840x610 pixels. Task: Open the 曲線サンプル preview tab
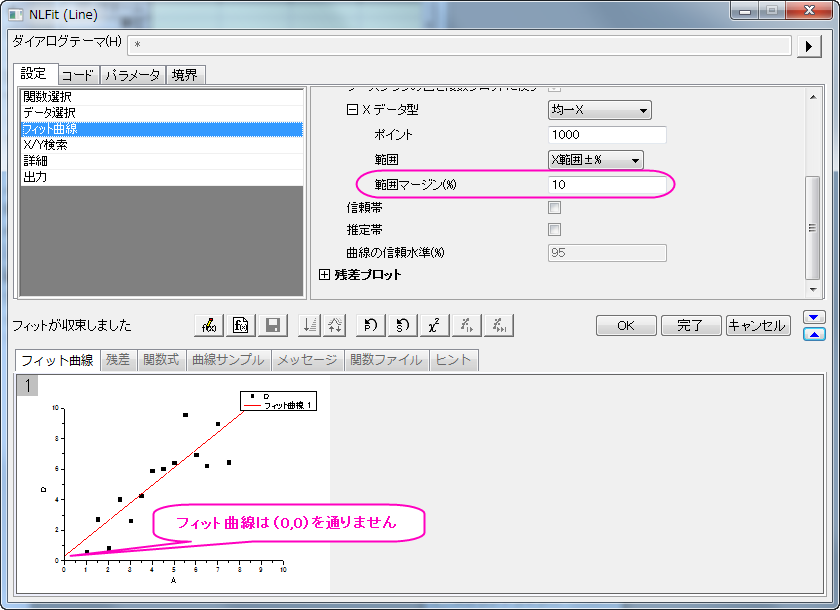(x=228, y=360)
